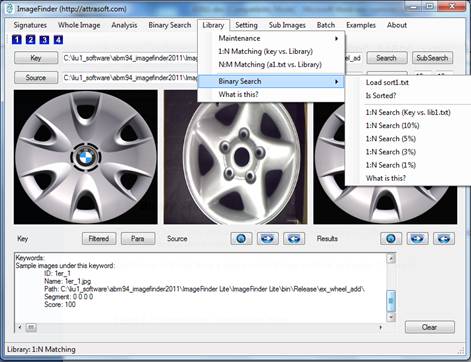Click the Source round first-image button
Screen dimensions: 471x362
241,239
